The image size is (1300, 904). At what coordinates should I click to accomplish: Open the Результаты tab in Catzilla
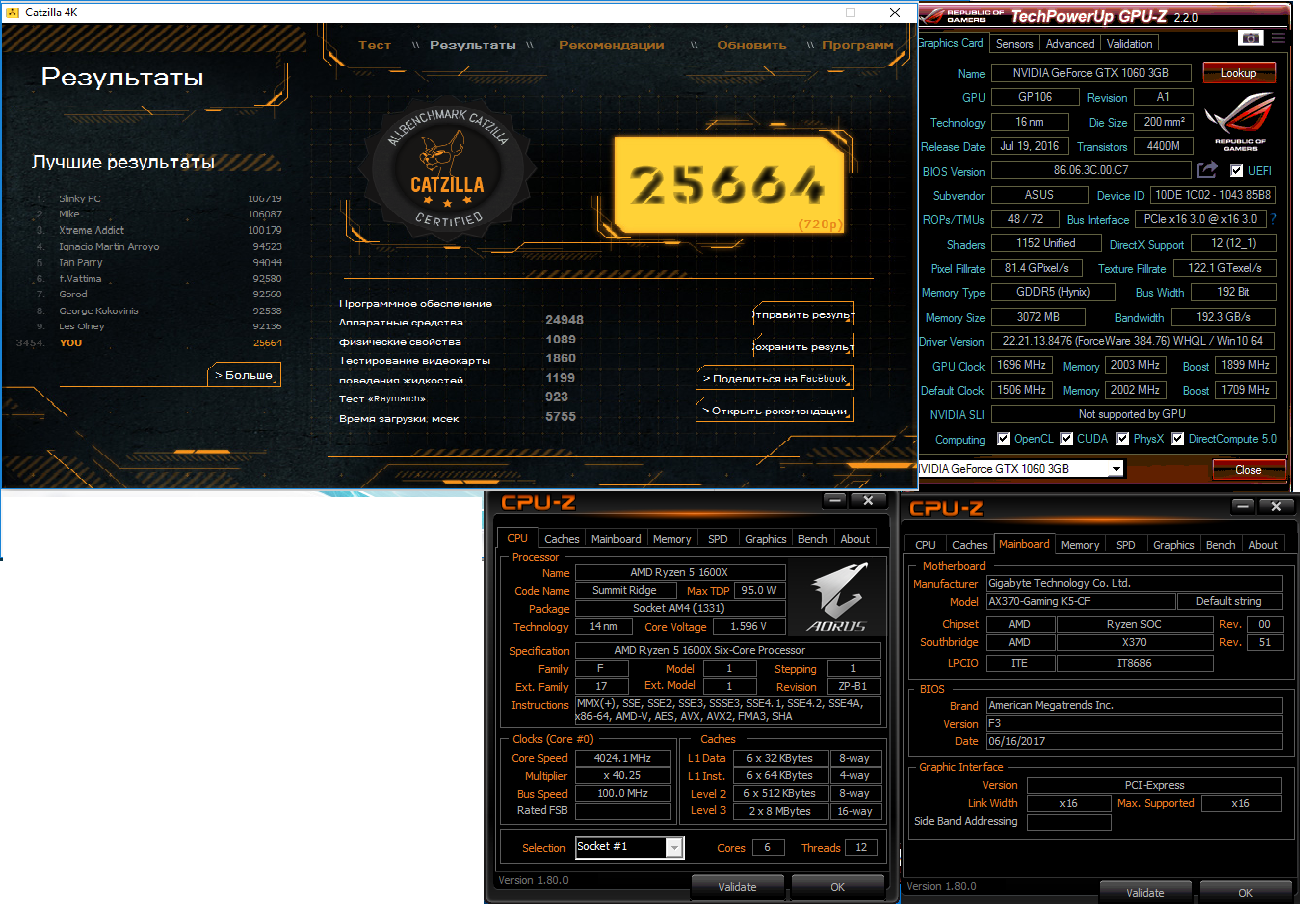(x=473, y=45)
